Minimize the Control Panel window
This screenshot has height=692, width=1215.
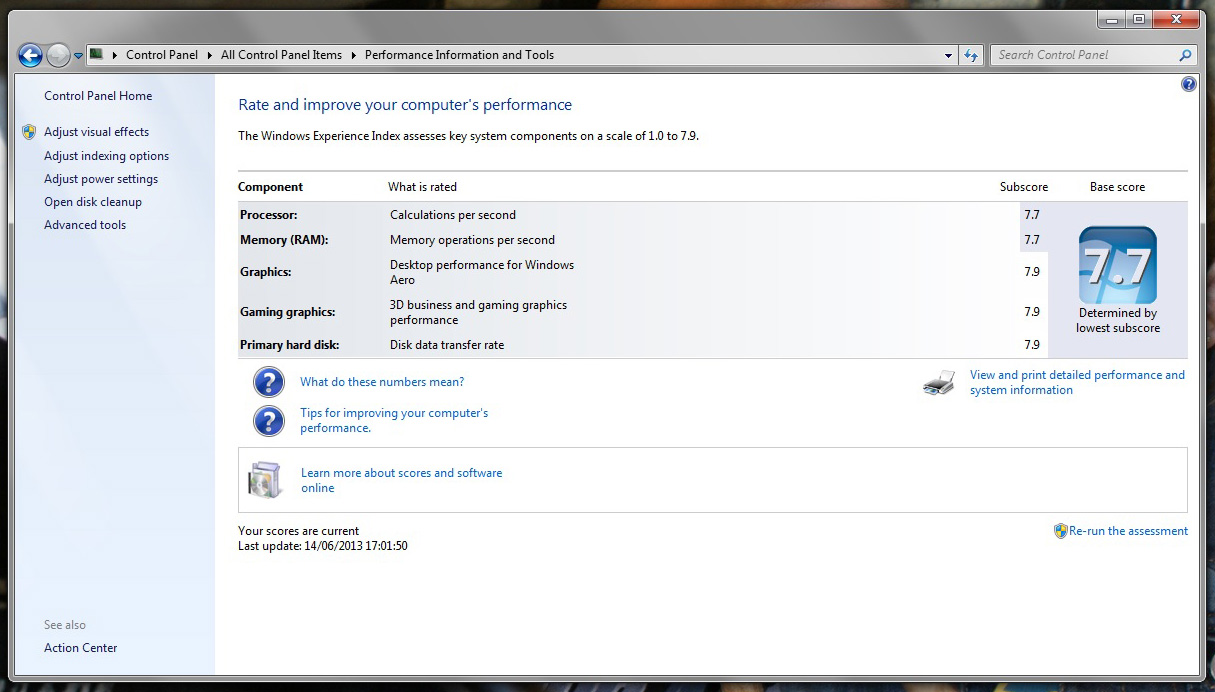[1111, 19]
